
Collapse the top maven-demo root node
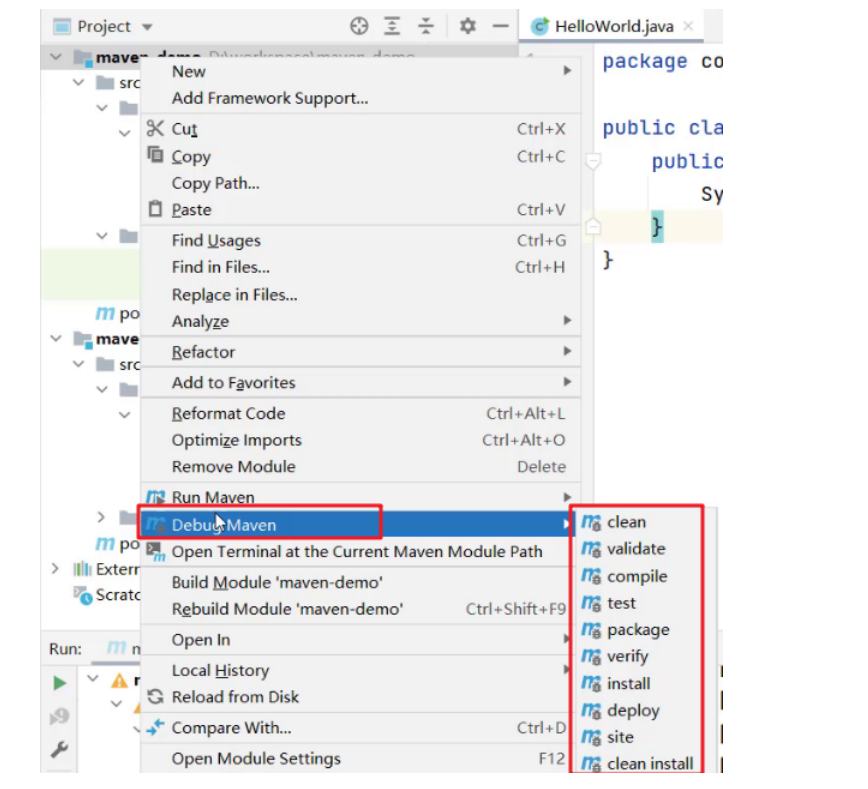pos(56,56)
